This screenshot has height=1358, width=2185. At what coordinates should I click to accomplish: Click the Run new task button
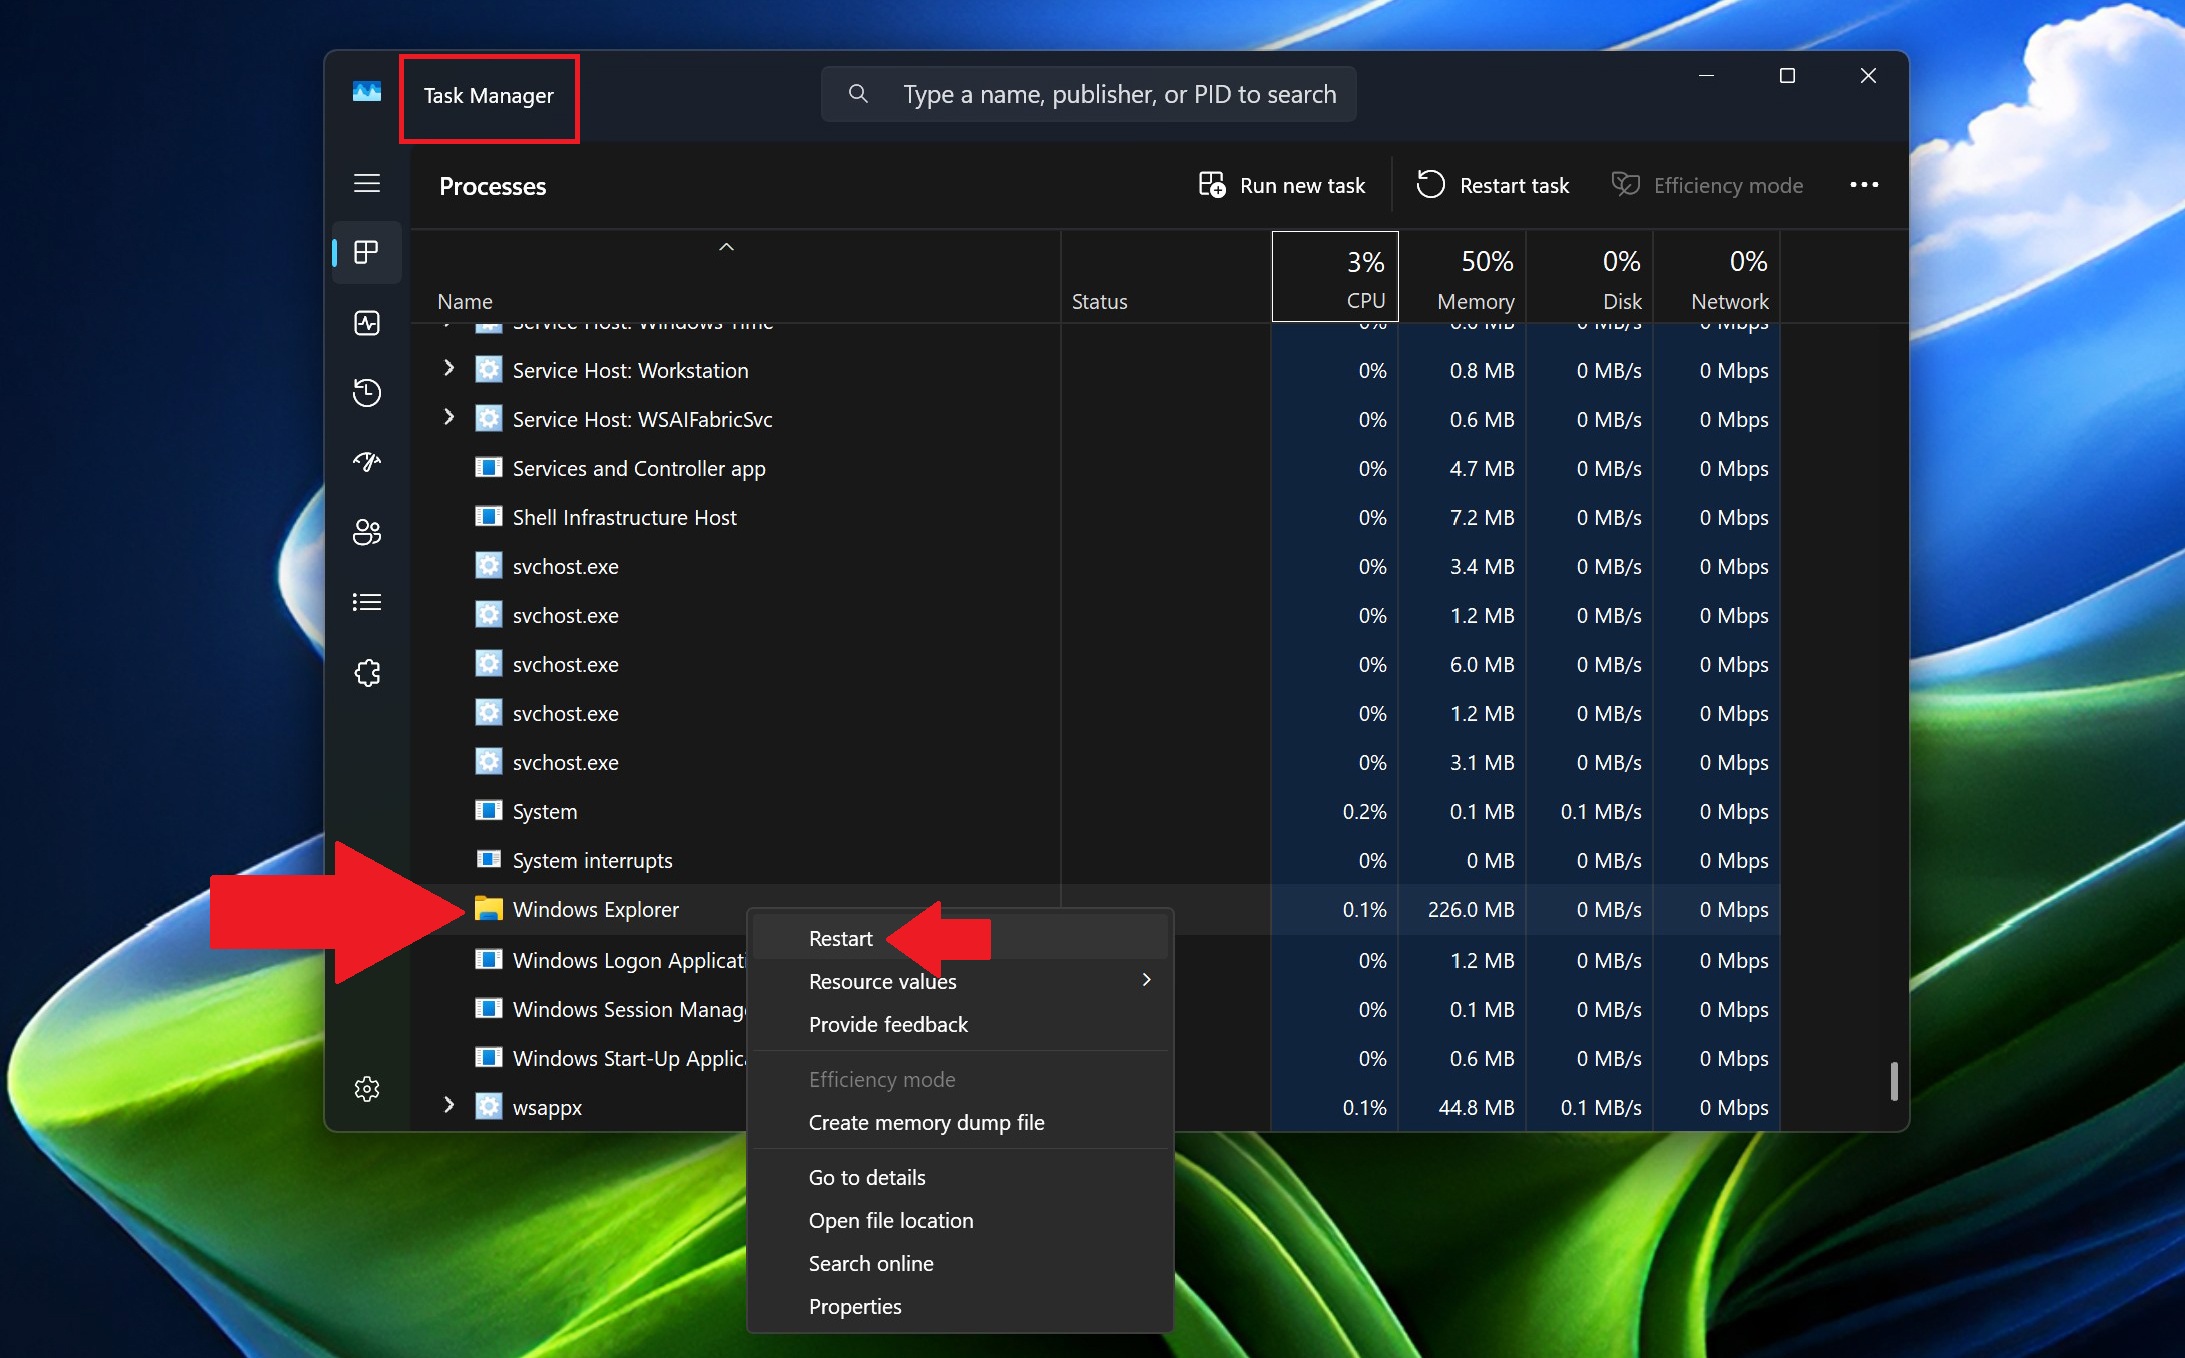click(x=1282, y=185)
